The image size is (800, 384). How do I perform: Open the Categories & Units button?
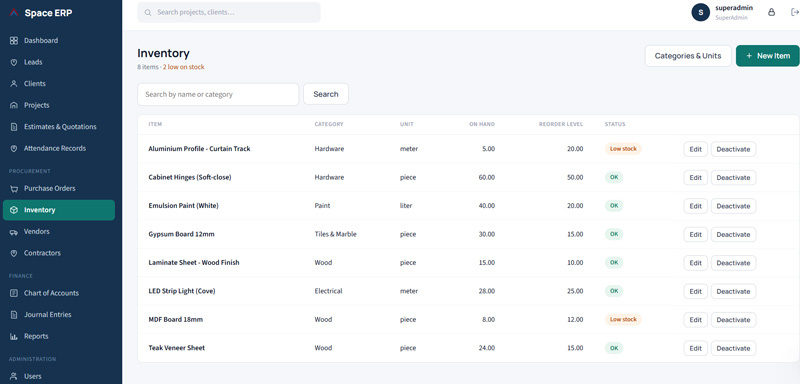click(x=688, y=56)
